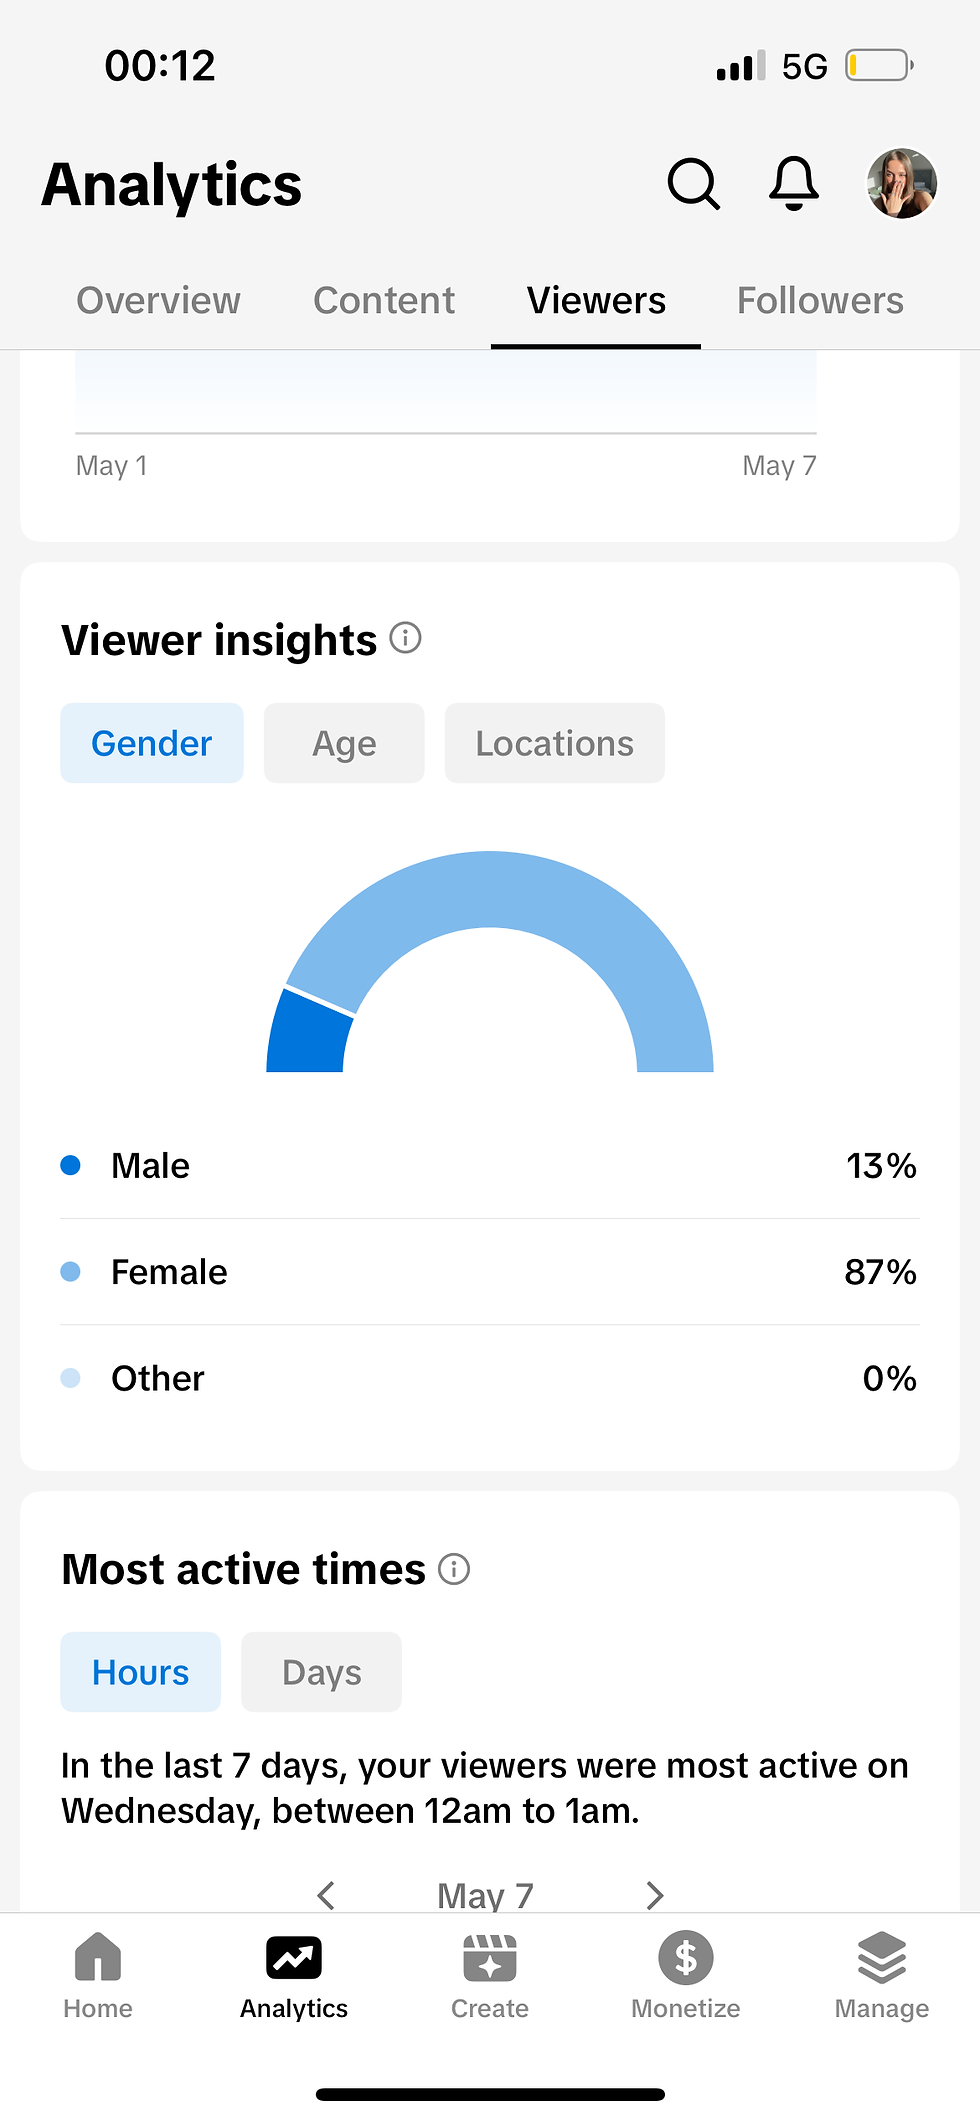Click the Female row label

tap(169, 1272)
